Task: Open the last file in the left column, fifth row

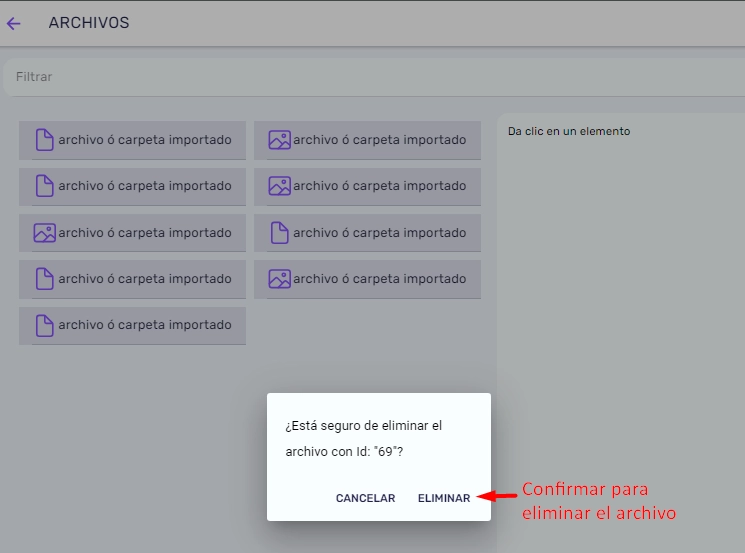Action: pos(132,325)
